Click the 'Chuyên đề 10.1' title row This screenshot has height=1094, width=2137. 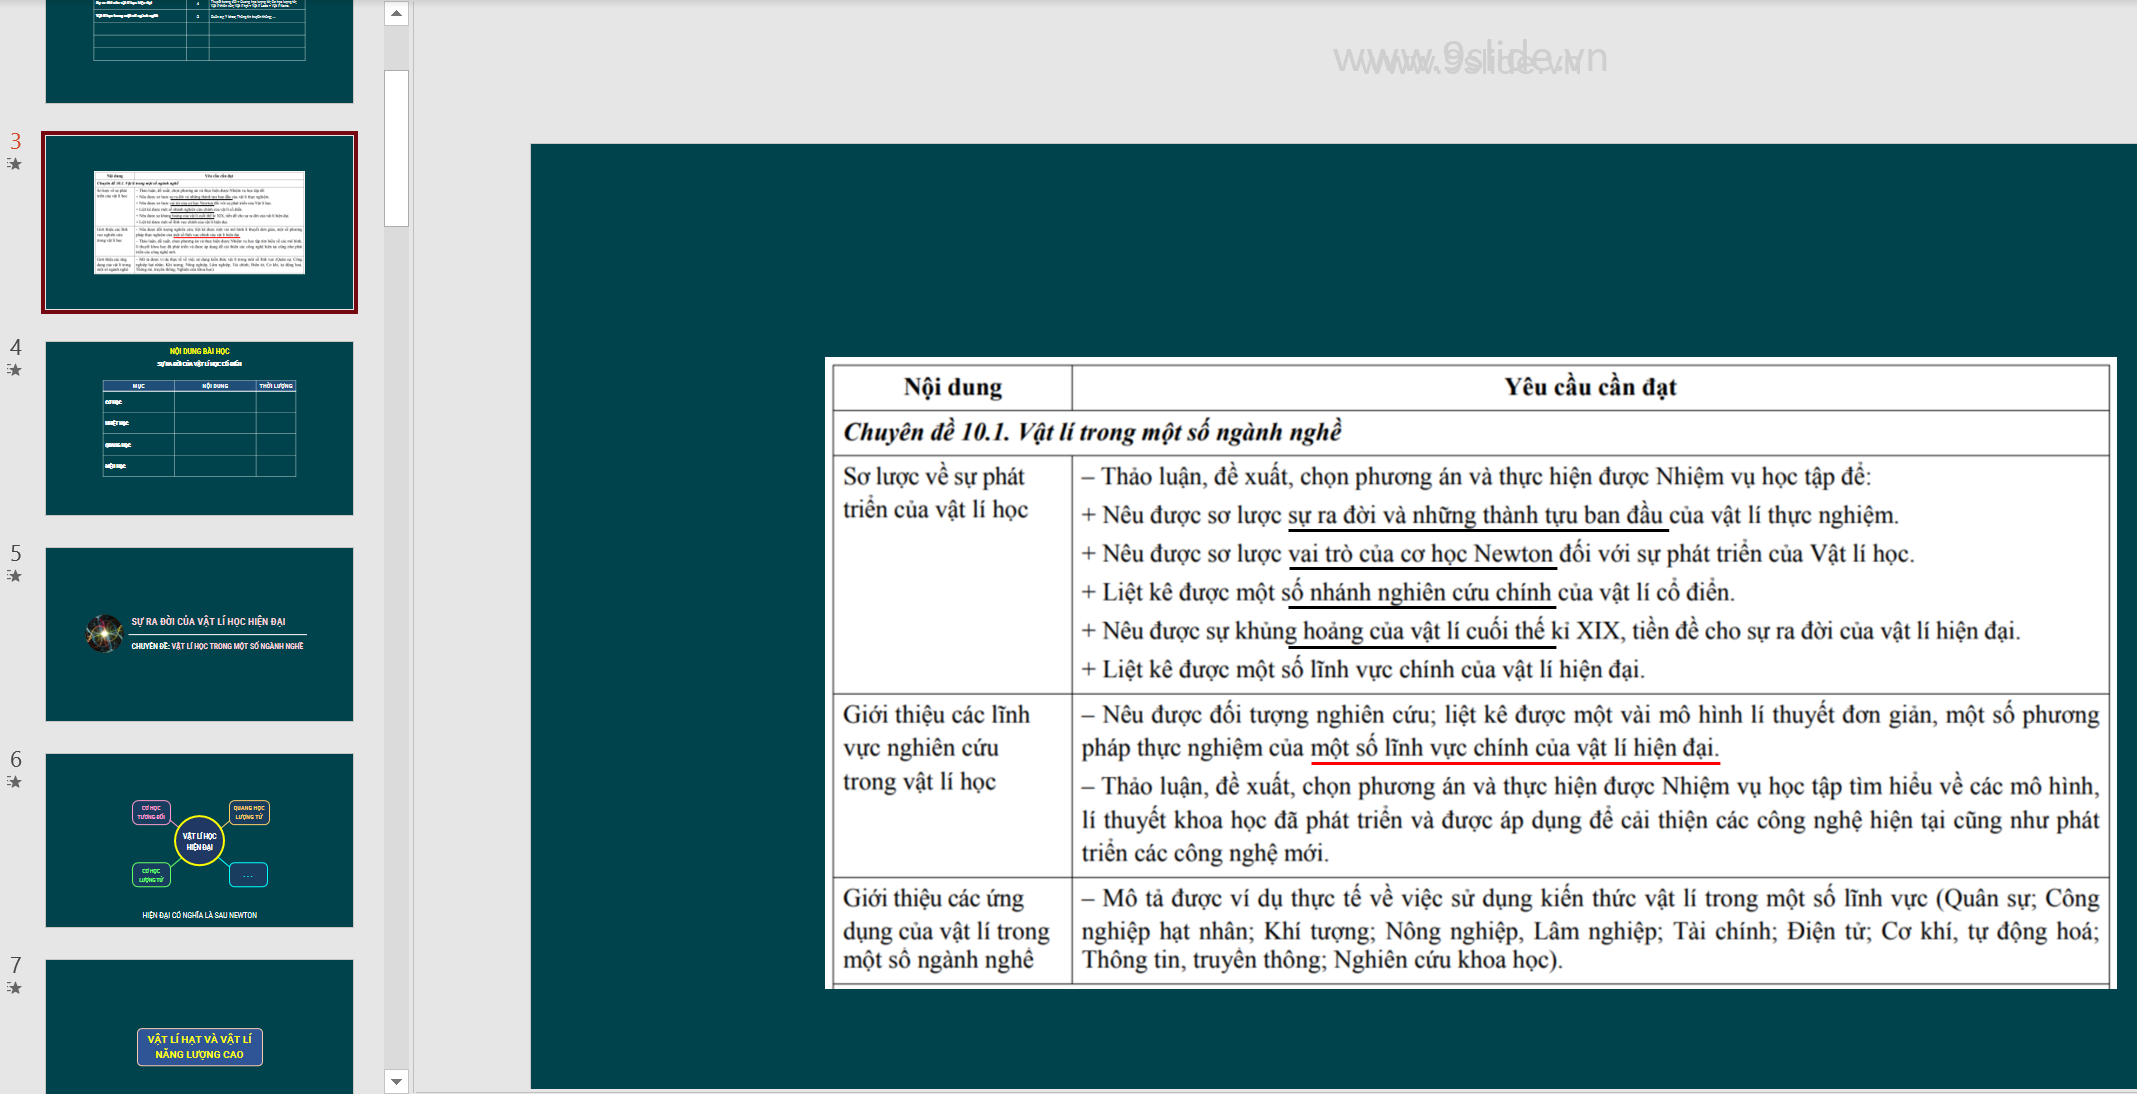[1092, 432]
